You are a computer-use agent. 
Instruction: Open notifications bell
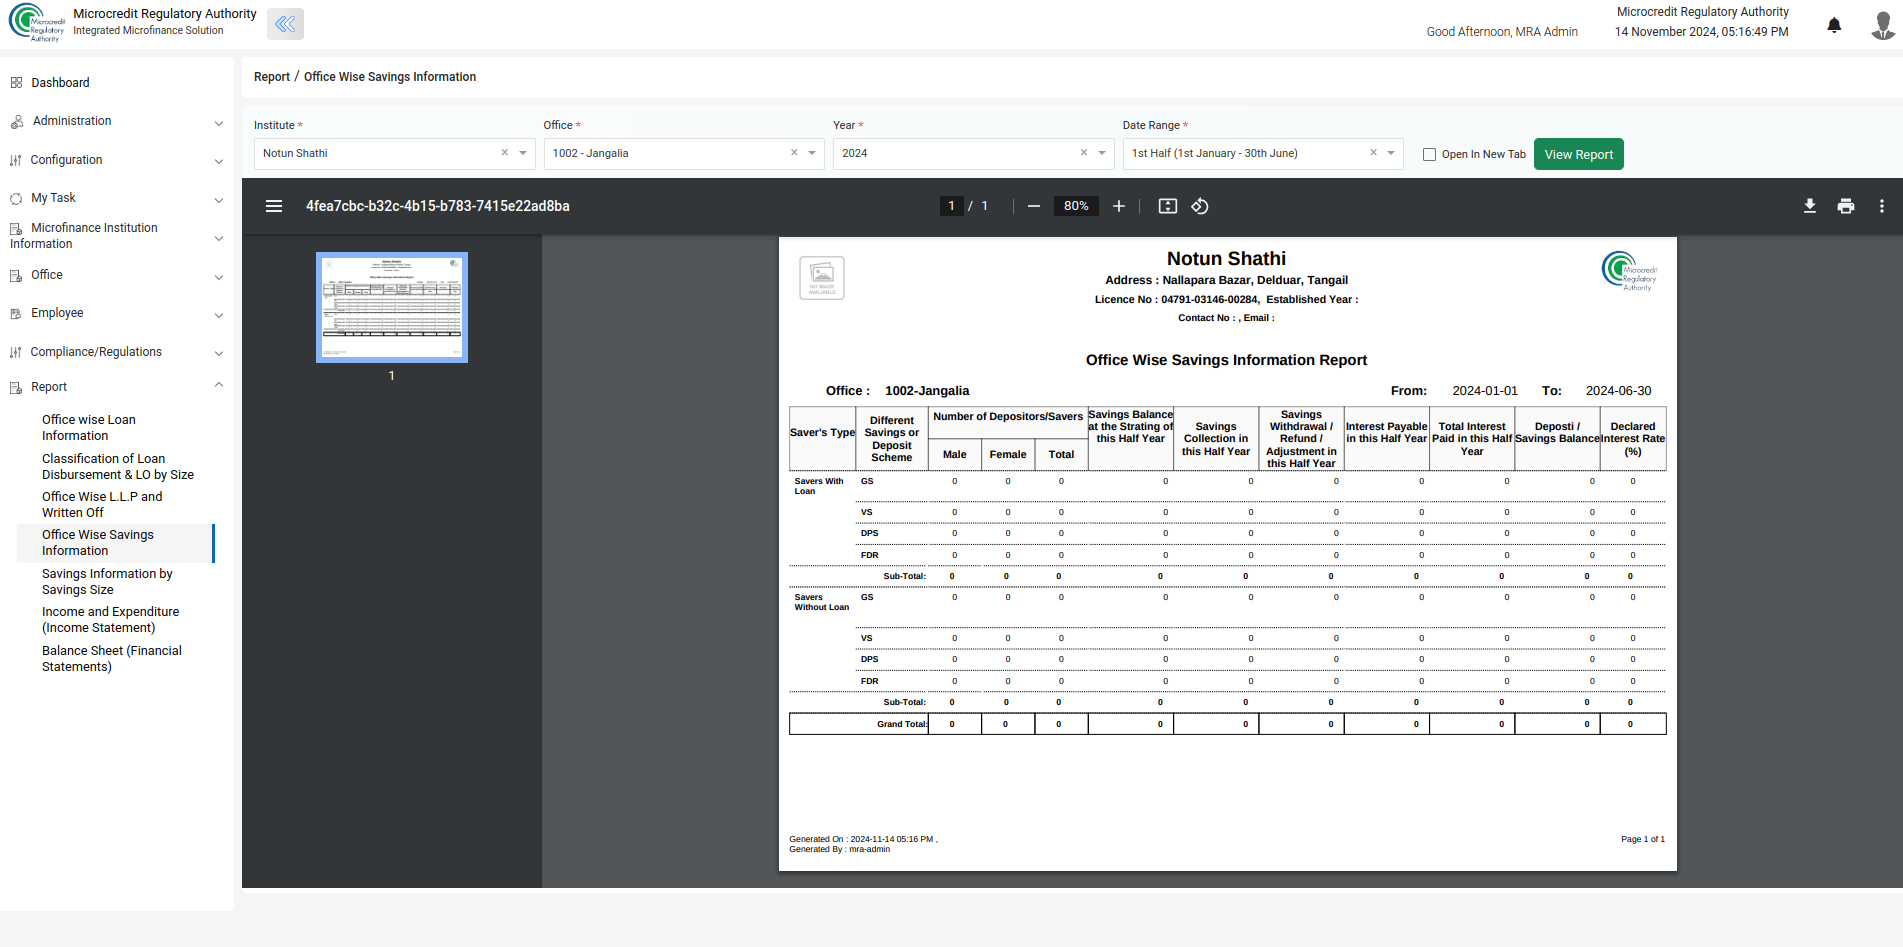(x=1834, y=25)
